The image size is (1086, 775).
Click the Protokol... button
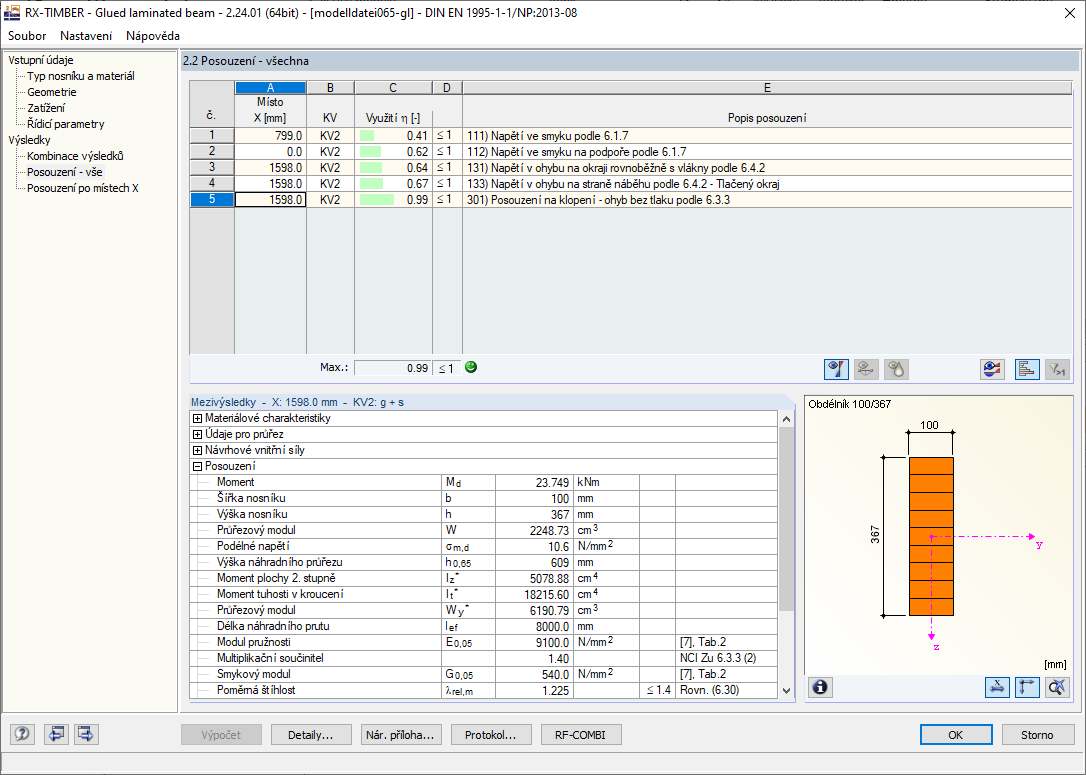tap(490, 735)
